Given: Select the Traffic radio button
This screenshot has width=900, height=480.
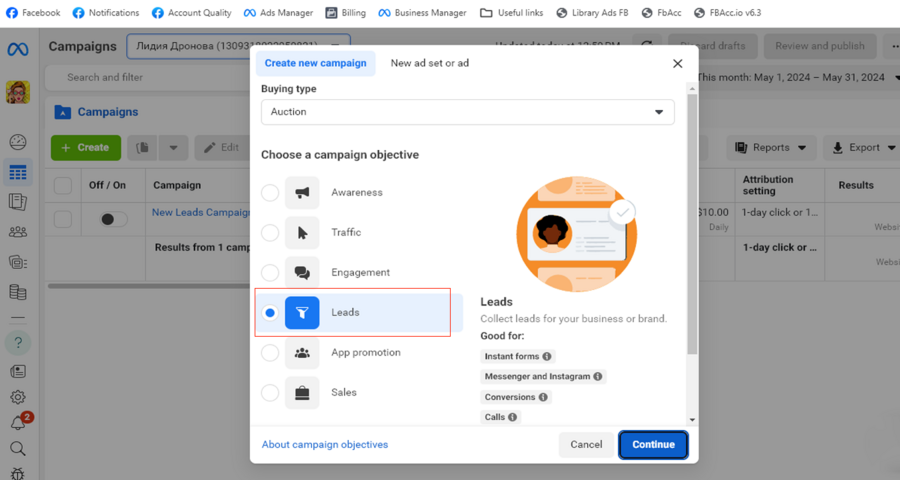Looking at the screenshot, I should (270, 233).
